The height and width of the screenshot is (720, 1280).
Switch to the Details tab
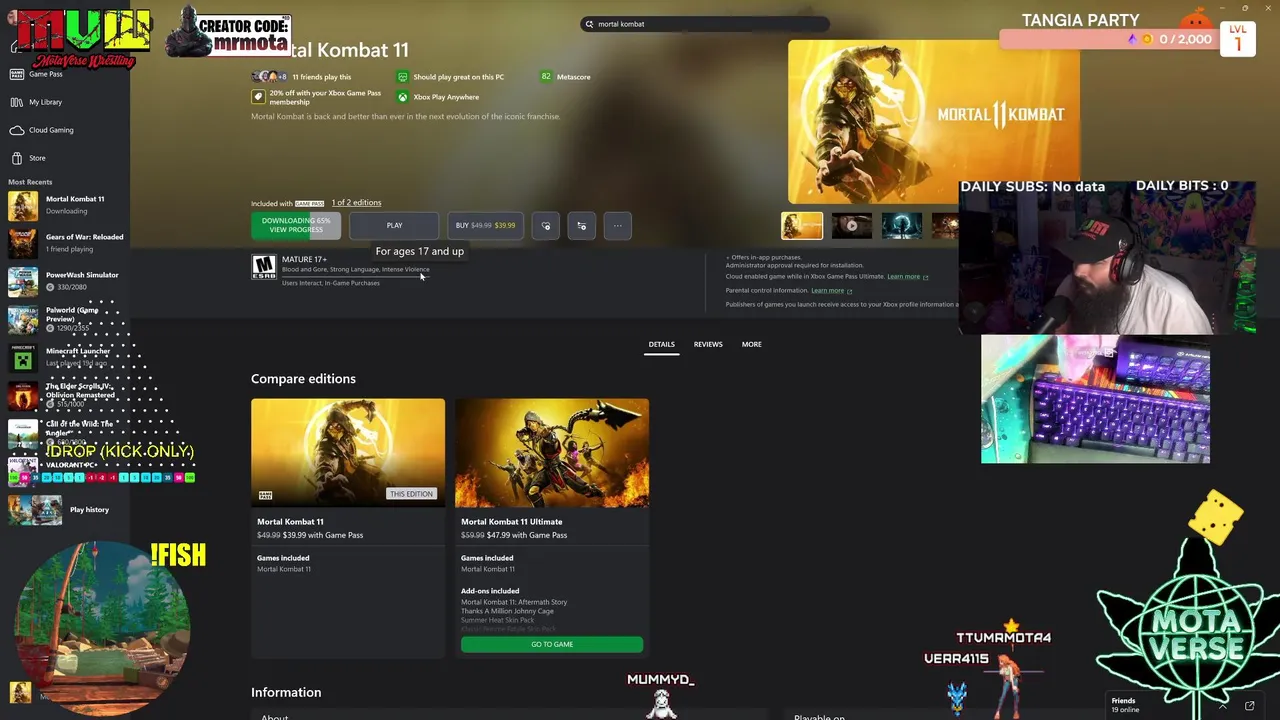click(x=661, y=345)
